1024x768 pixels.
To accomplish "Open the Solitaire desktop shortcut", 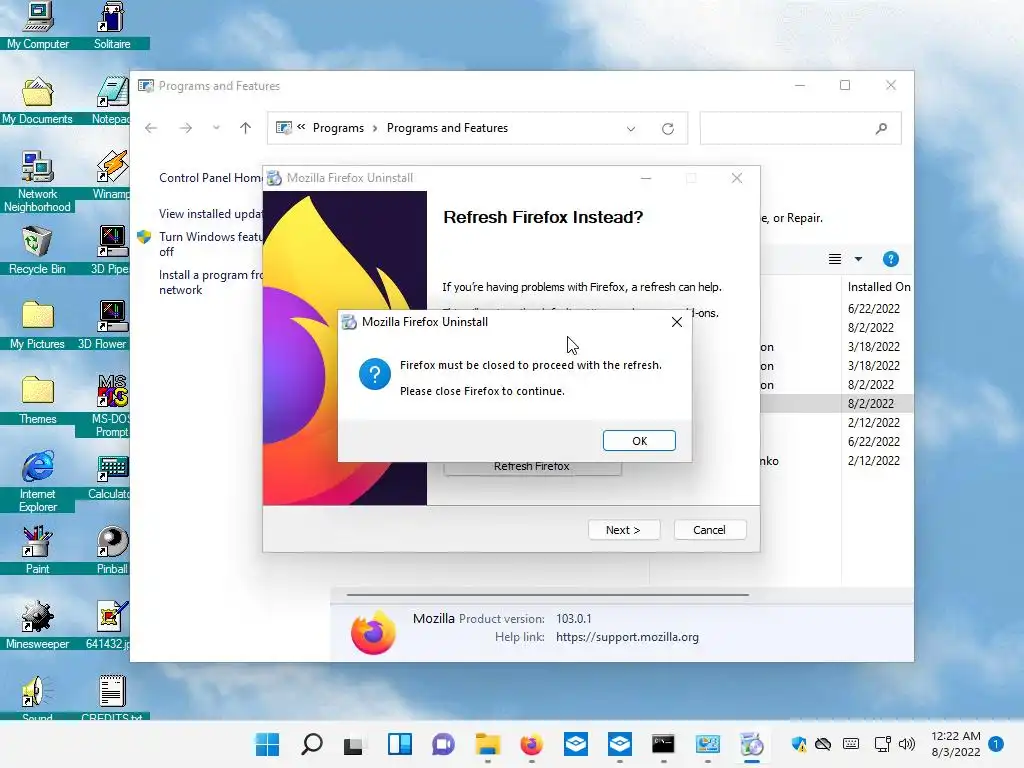I will tap(112, 25).
